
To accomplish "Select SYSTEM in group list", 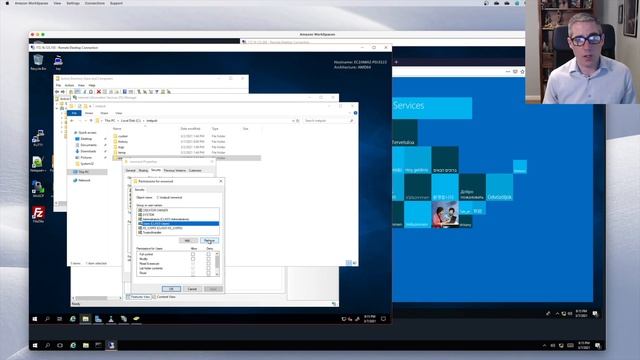I will [x=178, y=215].
